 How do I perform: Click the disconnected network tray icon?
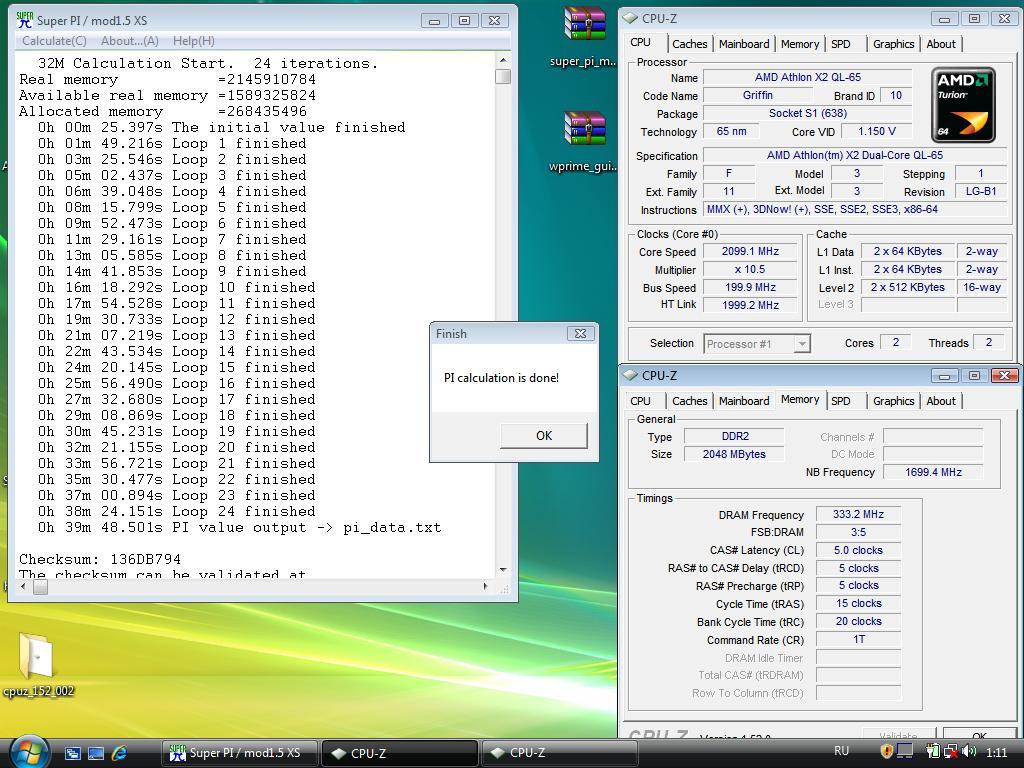pyautogui.click(x=951, y=752)
